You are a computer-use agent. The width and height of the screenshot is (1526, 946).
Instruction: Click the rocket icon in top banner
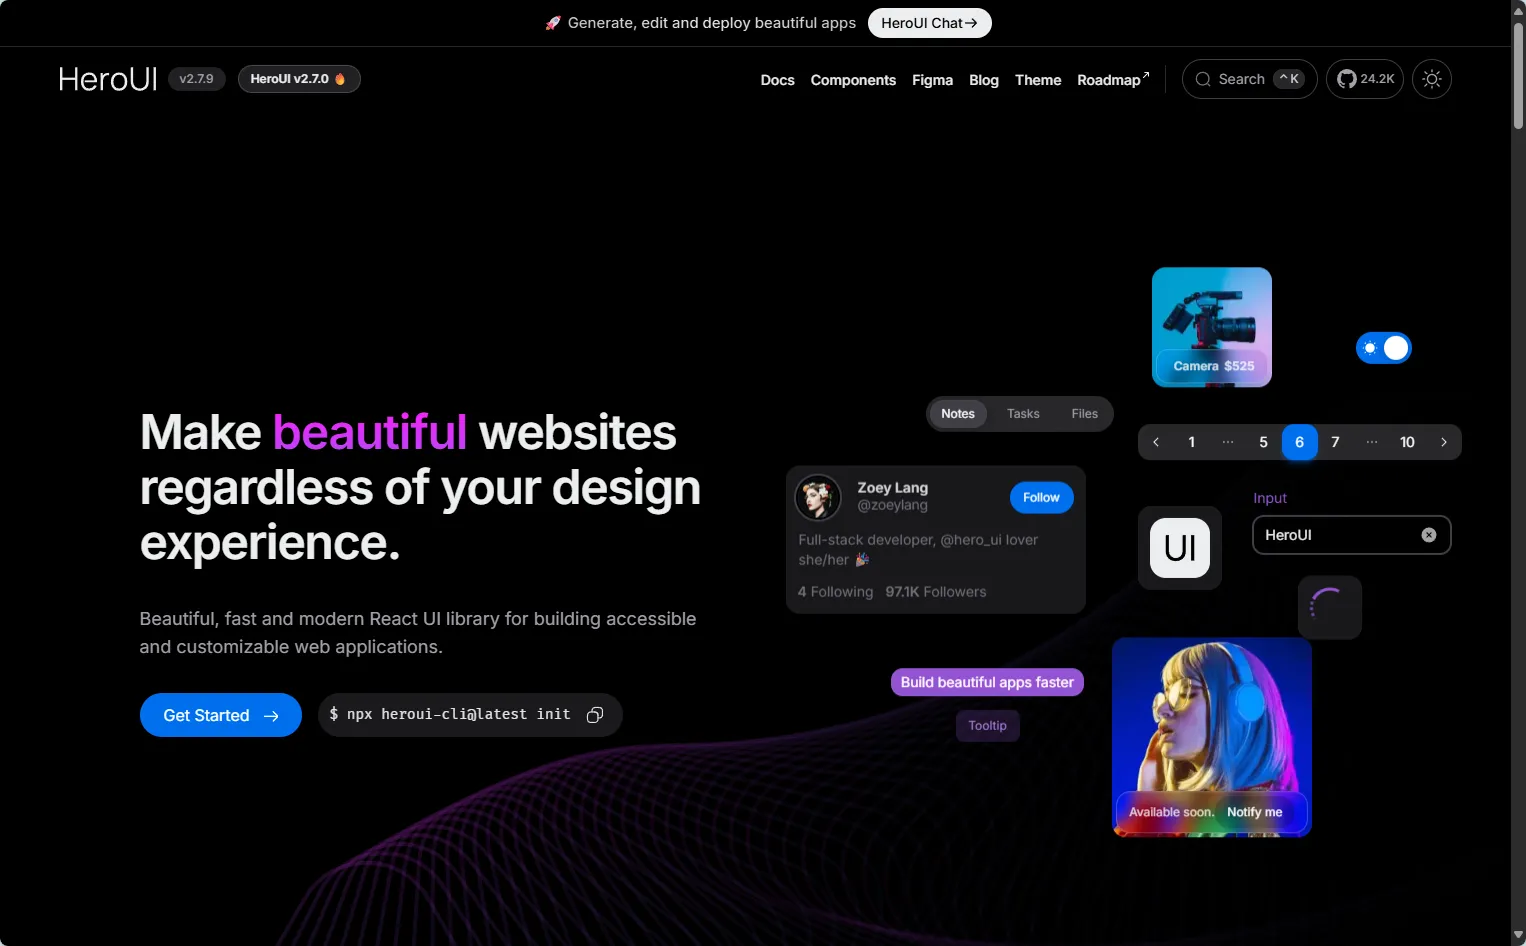click(x=553, y=23)
